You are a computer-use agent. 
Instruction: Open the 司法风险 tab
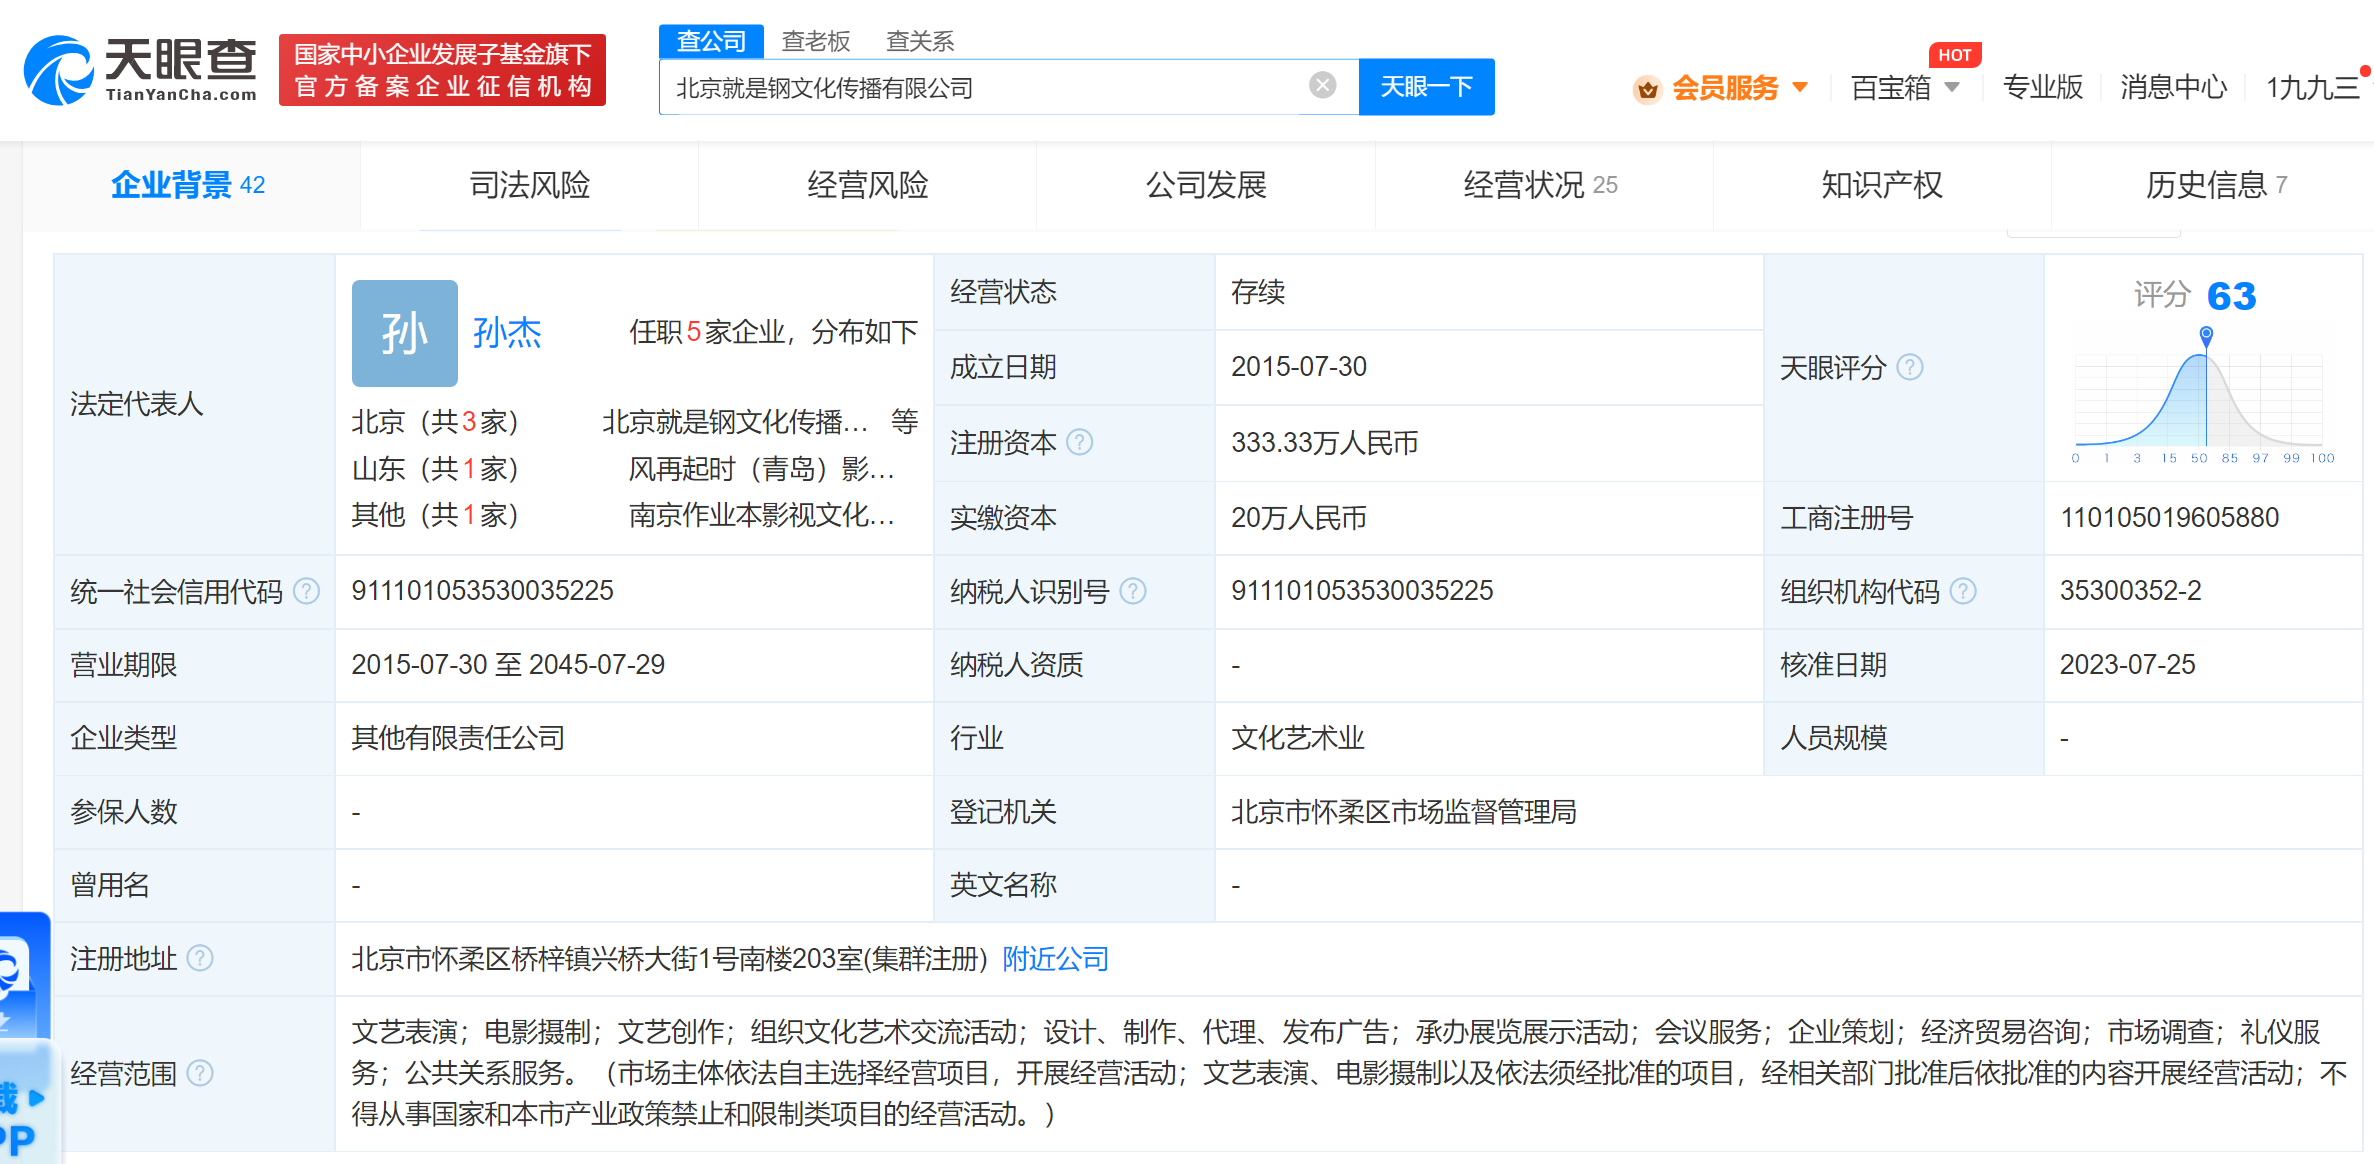[x=530, y=185]
